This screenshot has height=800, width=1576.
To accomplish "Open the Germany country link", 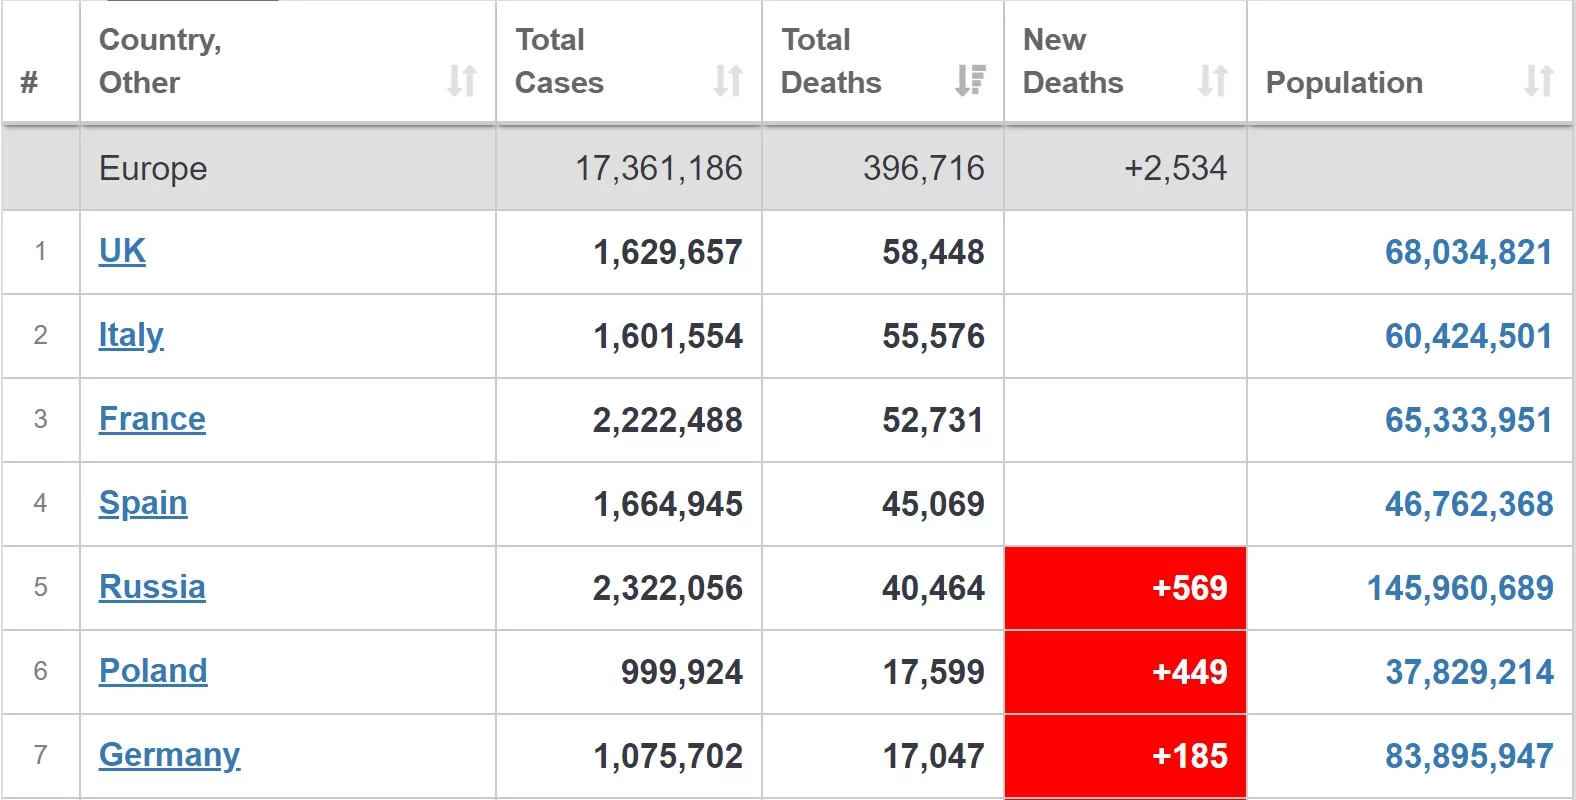I will 170,755.
